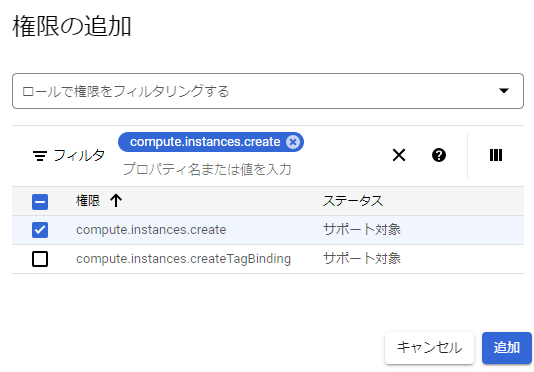Select the compute.instances.createTagBinding row text
Image resolution: width=534 pixels, height=372 pixels.
(183, 259)
